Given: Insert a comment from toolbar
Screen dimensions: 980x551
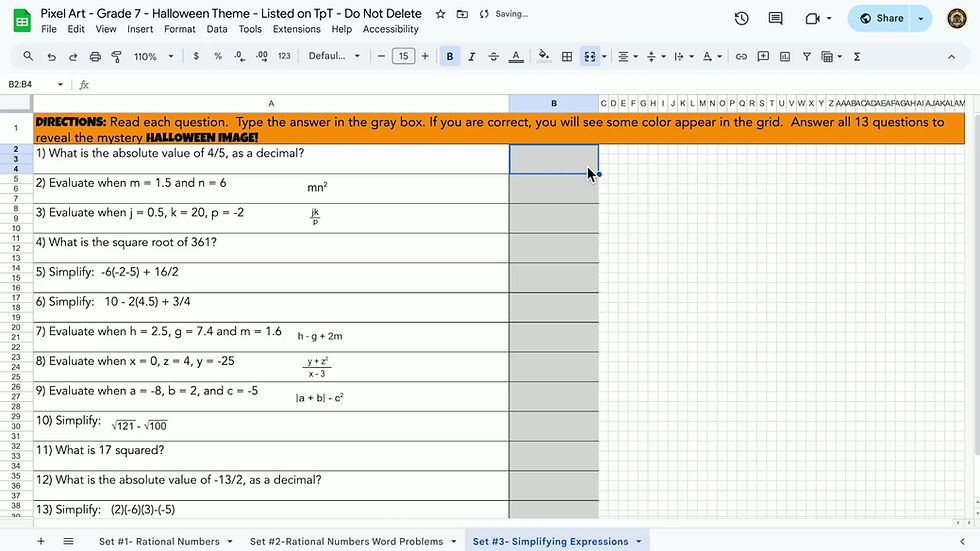Looking at the screenshot, I should click(x=763, y=56).
